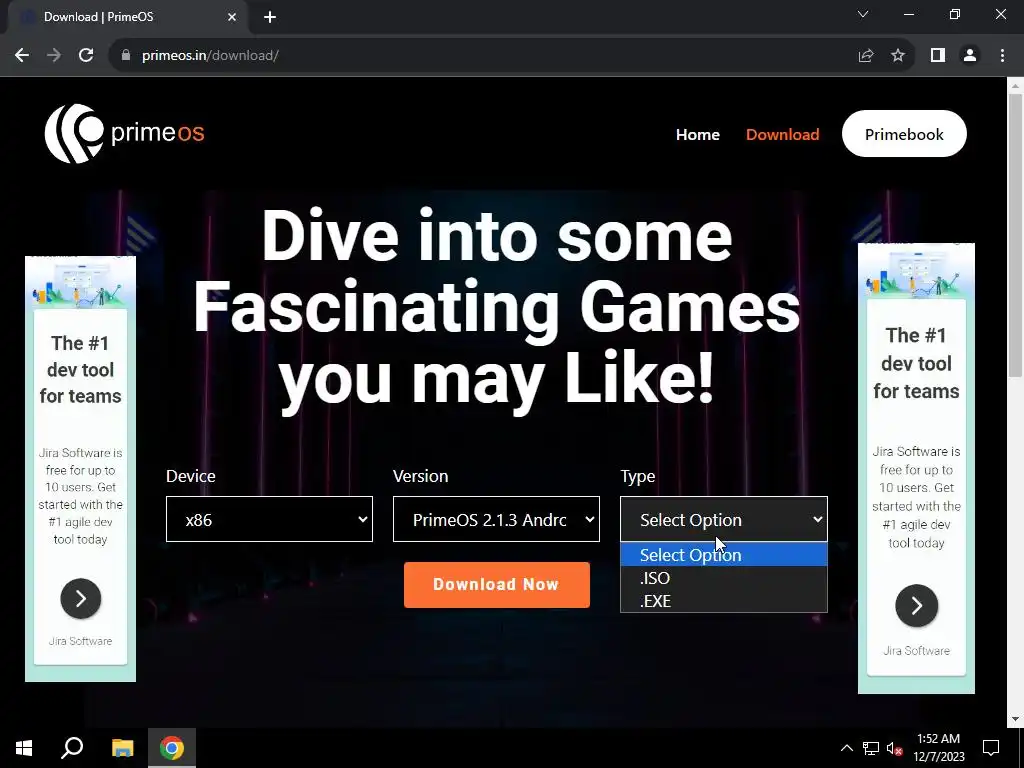Viewport: 1024px width, 768px height.
Task: Close the Download | PrimeOS tab
Action: (232, 17)
